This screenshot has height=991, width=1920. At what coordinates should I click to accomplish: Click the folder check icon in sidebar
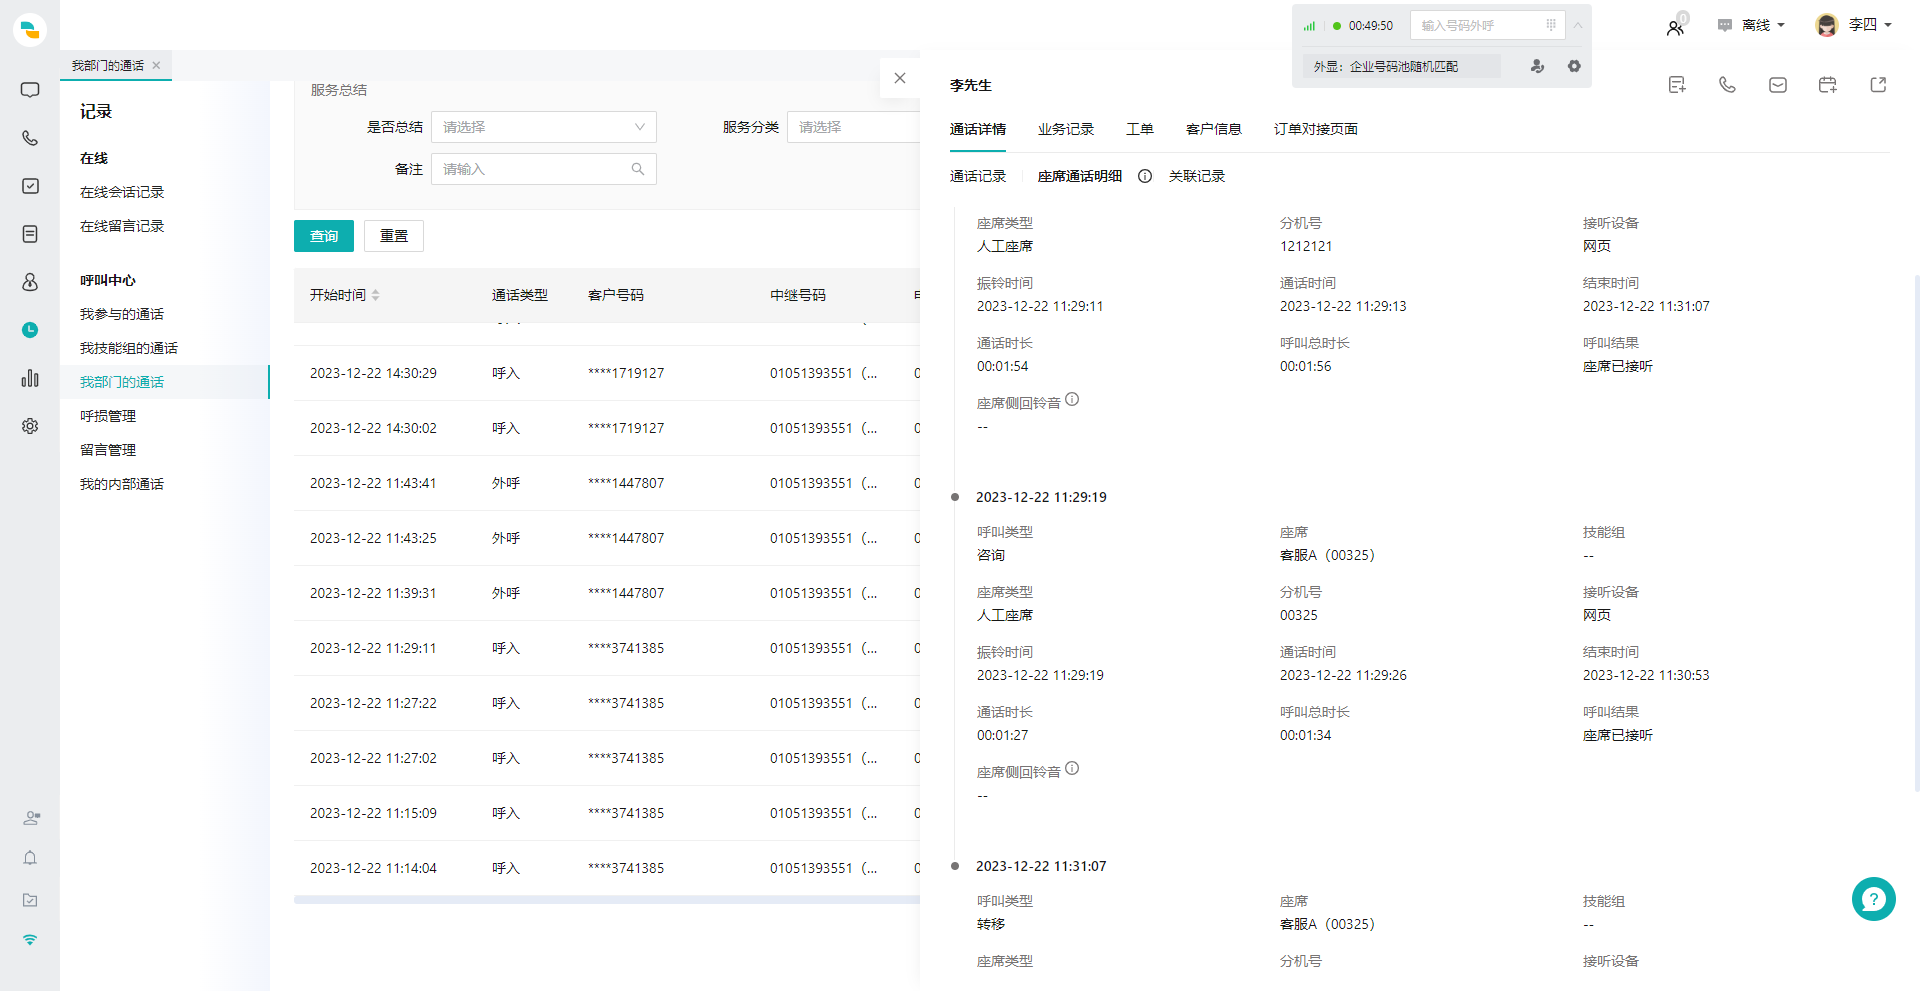pyautogui.click(x=30, y=900)
